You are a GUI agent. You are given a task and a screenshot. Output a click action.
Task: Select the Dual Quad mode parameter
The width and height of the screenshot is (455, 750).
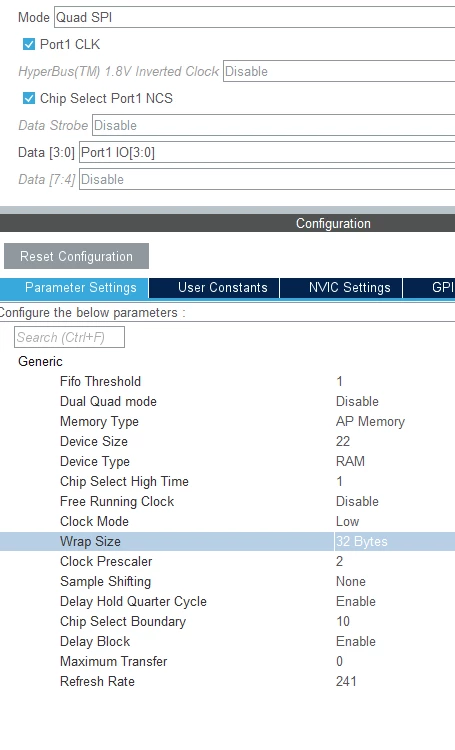coord(108,401)
